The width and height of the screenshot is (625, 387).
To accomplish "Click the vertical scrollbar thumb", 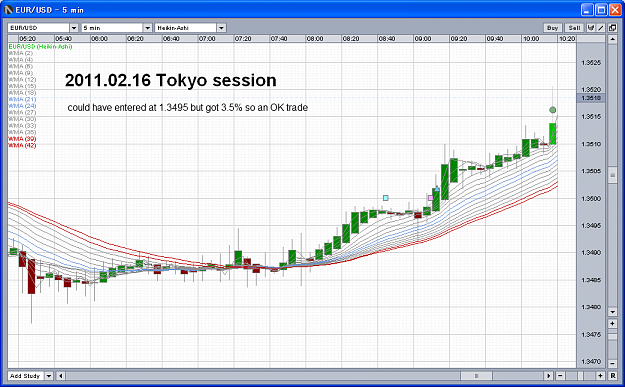I will tap(613, 175).
